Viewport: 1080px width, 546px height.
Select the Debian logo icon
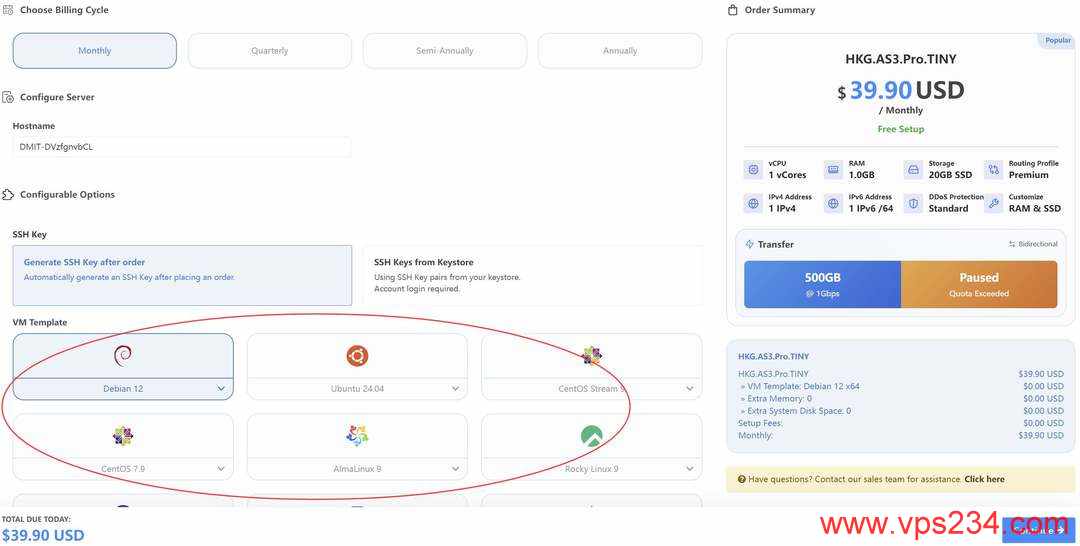pos(123,355)
